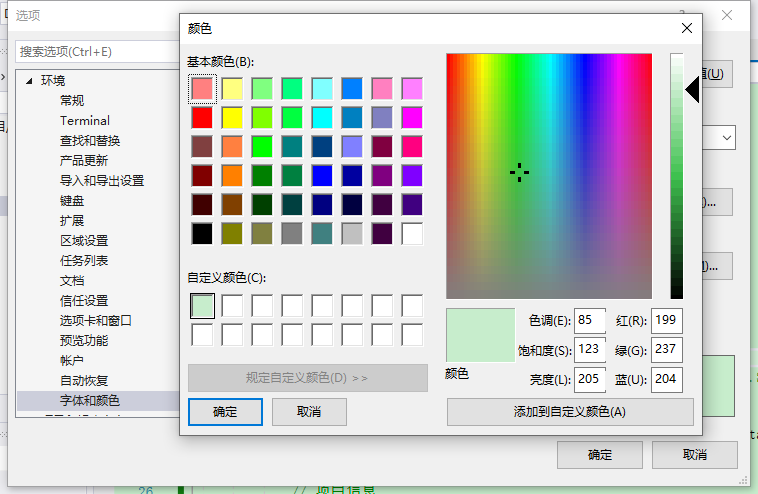This screenshot has height=494, width=758.
Task: Choose the teal basic color swatch
Action: [x=292, y=147]
